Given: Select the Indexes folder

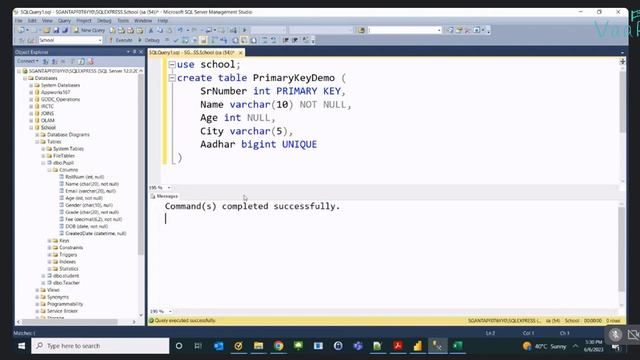Looking at the screenshot, I should click(68, 262).
